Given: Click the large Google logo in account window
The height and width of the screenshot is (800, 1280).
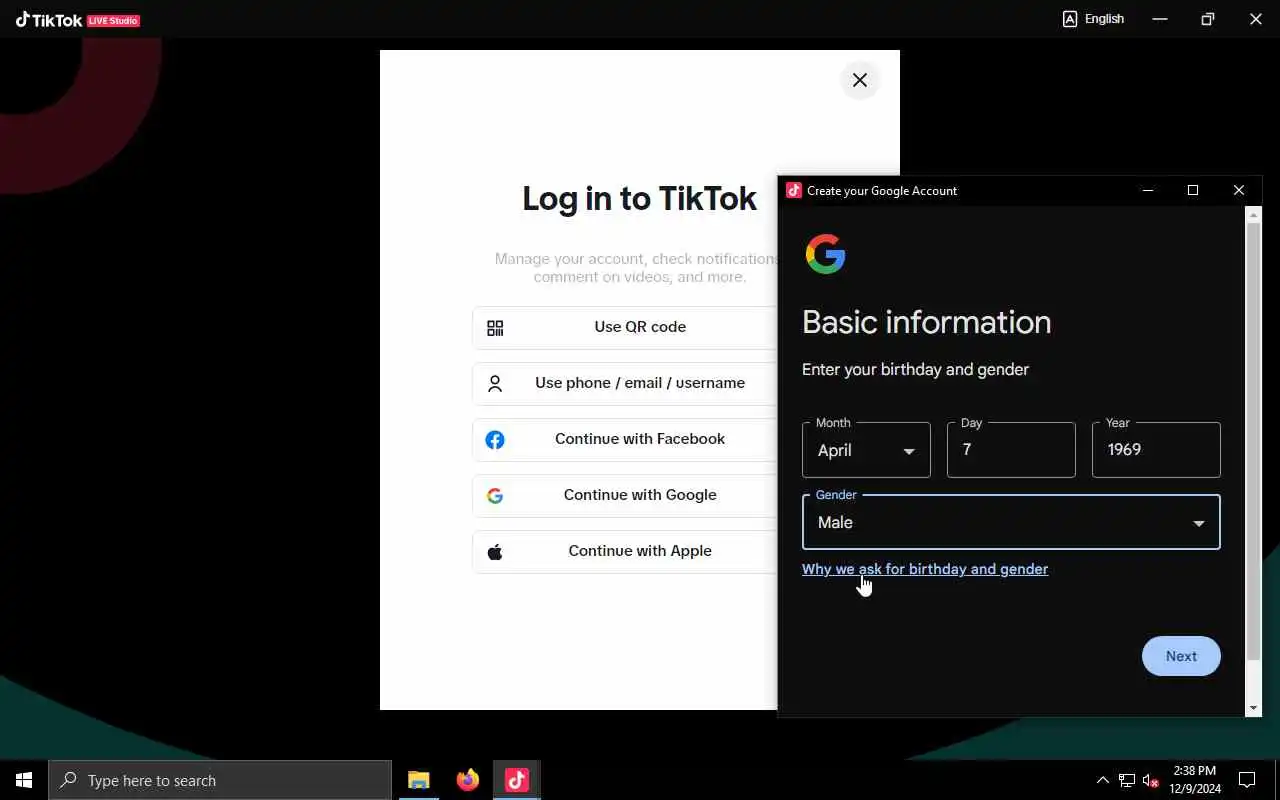Looking at the screenshot, I should [826, 254].
